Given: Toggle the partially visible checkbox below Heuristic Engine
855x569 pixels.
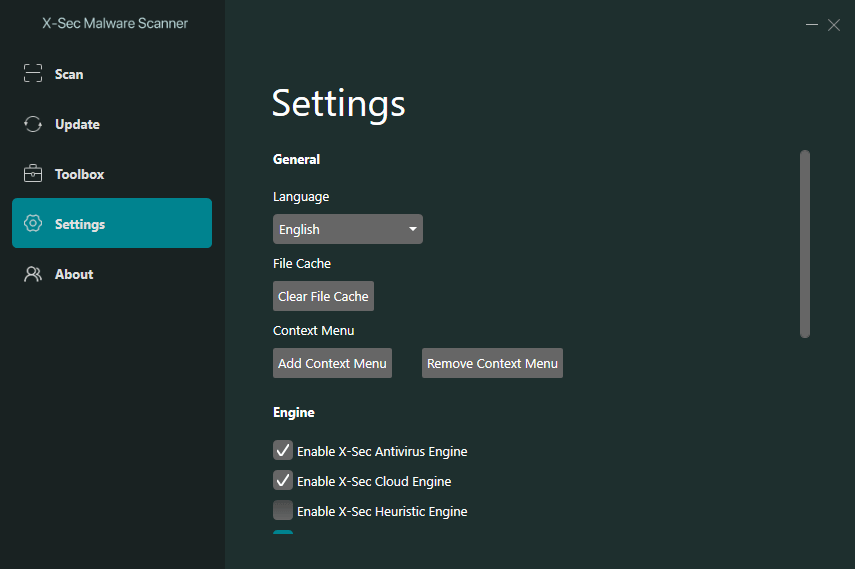Looking at the screenshot, I should pos(283,532).
